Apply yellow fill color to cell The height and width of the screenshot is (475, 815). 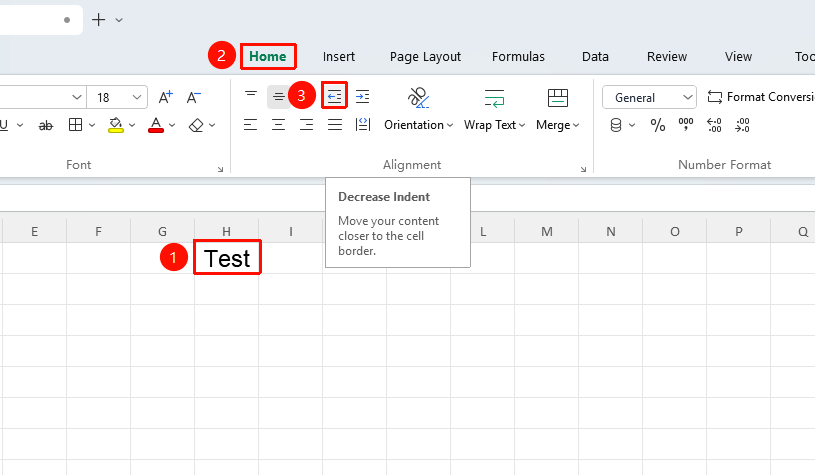point(115,125)
